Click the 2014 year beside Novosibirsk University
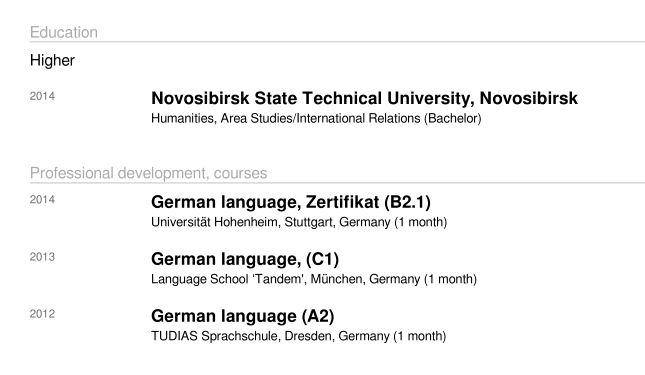Image resolution: width=645 pixels, height=375 pixels. [42, 96]
